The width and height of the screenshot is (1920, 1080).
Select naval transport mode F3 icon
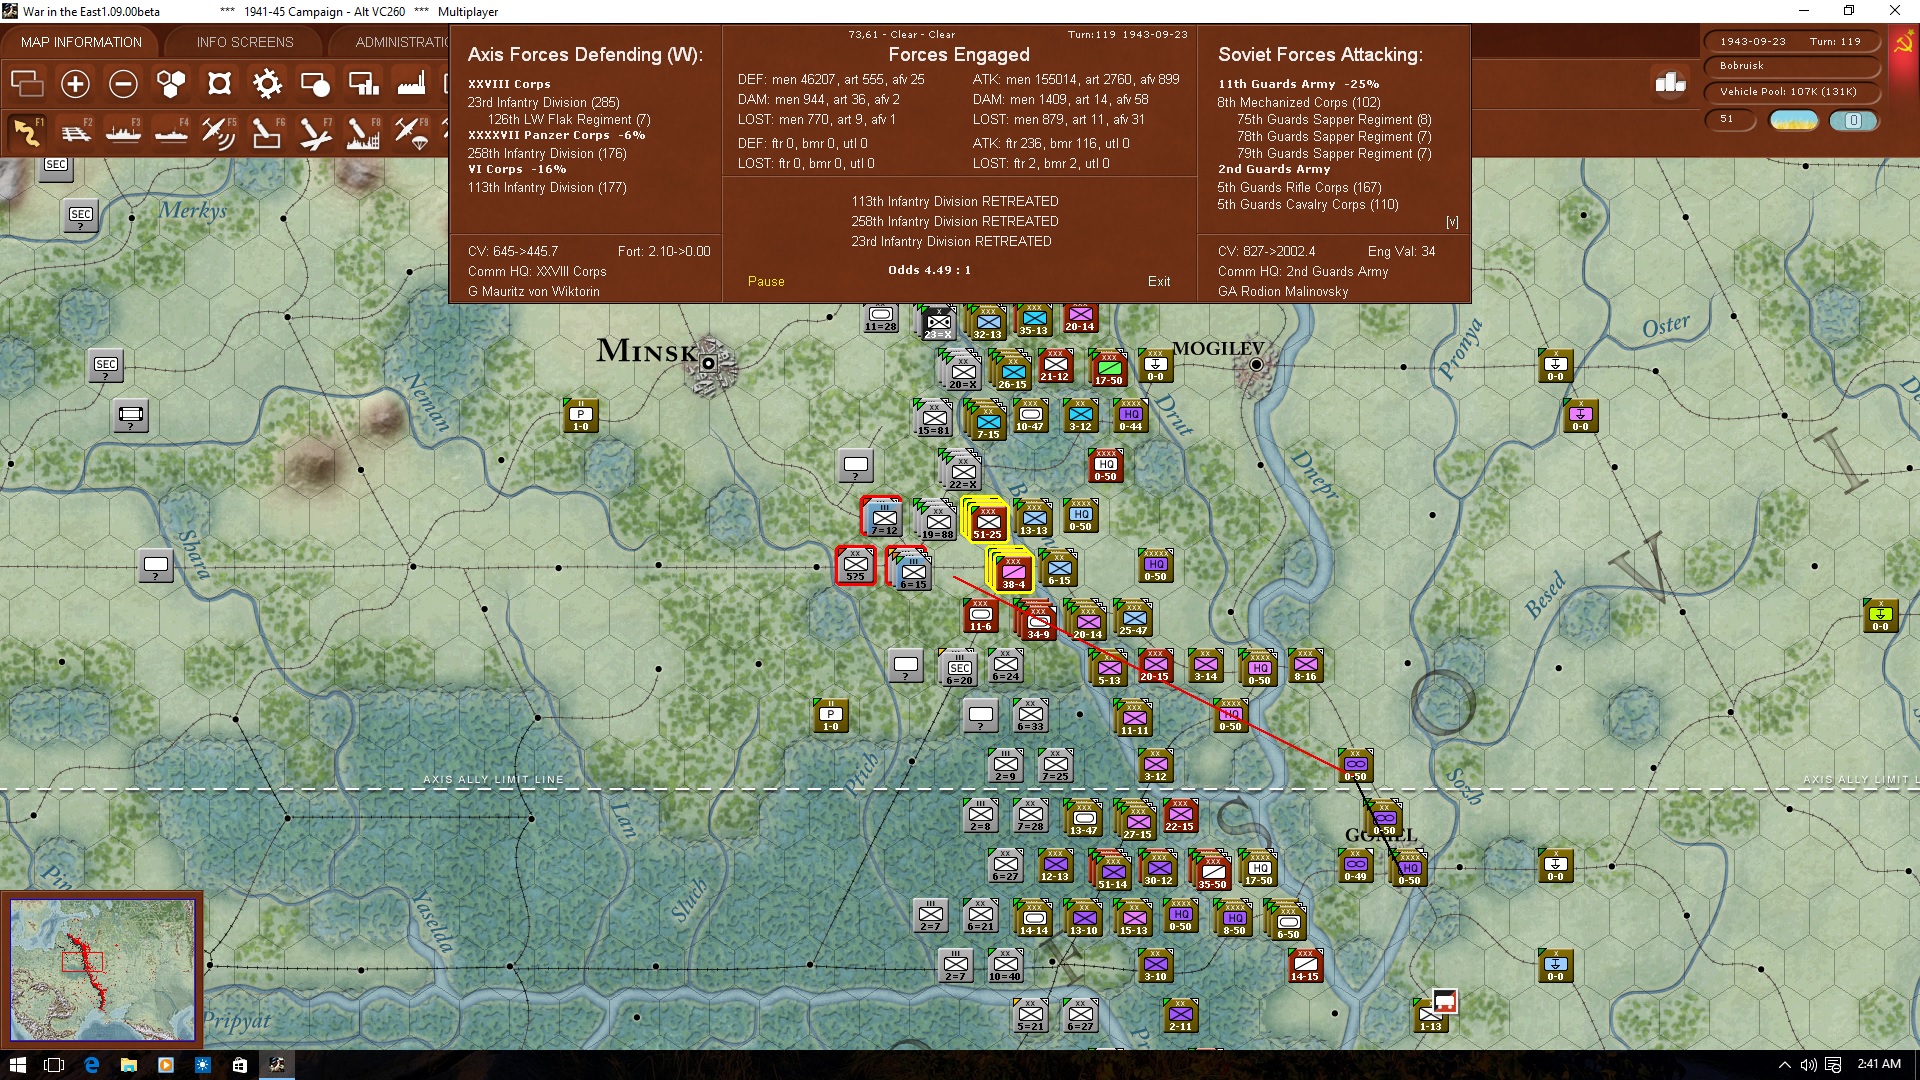(x=123, y=132)
